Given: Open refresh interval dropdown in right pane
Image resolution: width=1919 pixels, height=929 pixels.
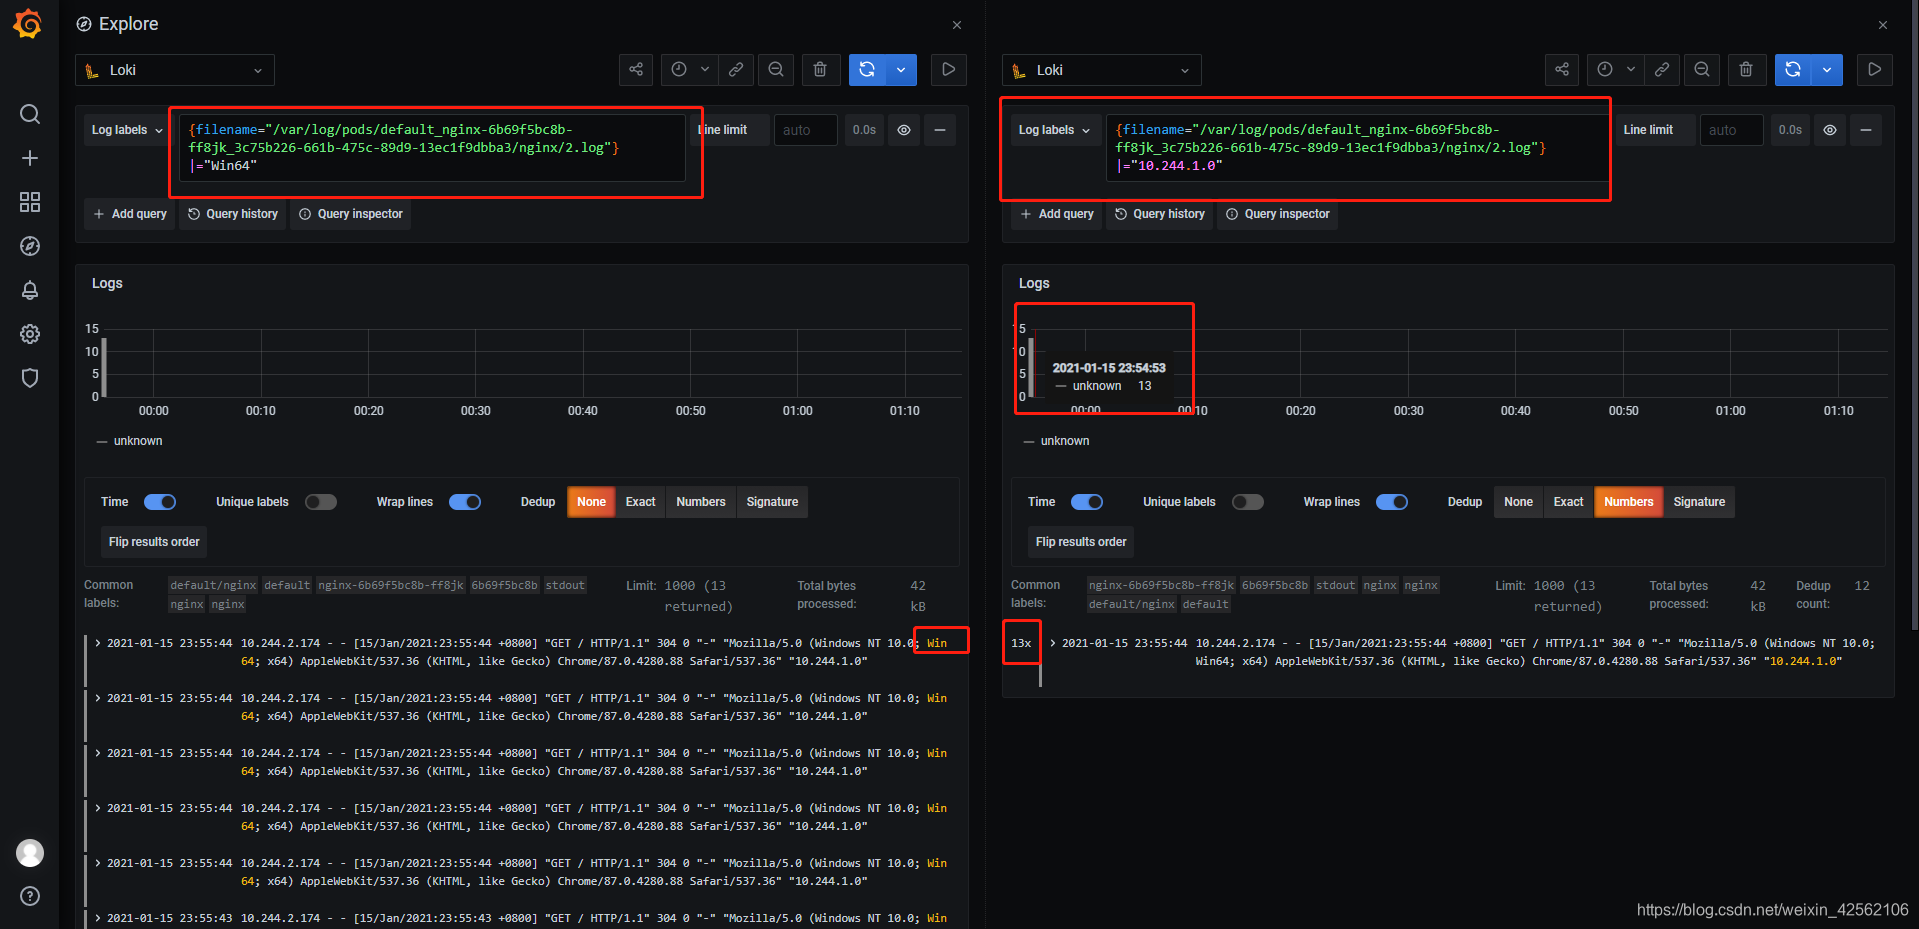Looking at the screenshot, I should (x=1827, y=70).
